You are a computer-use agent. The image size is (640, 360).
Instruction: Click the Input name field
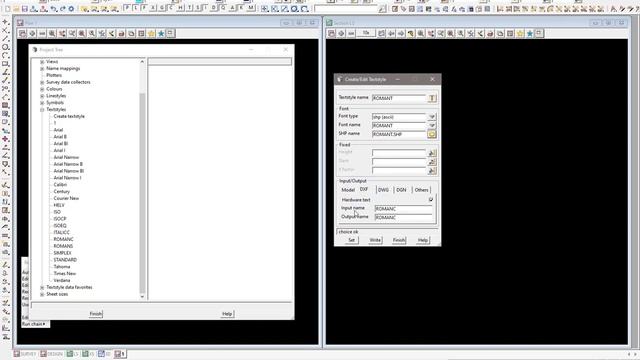403,209
